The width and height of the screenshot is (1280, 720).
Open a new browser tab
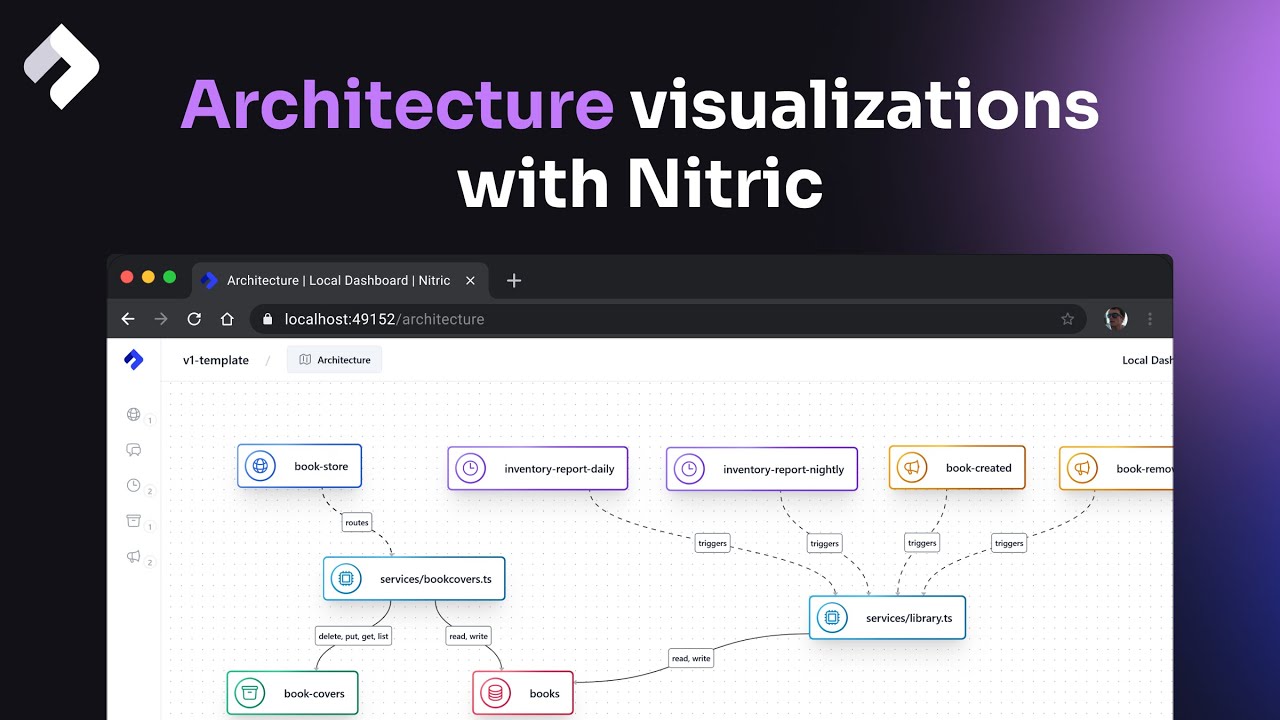pyautogui.click(x=514, y=281)
